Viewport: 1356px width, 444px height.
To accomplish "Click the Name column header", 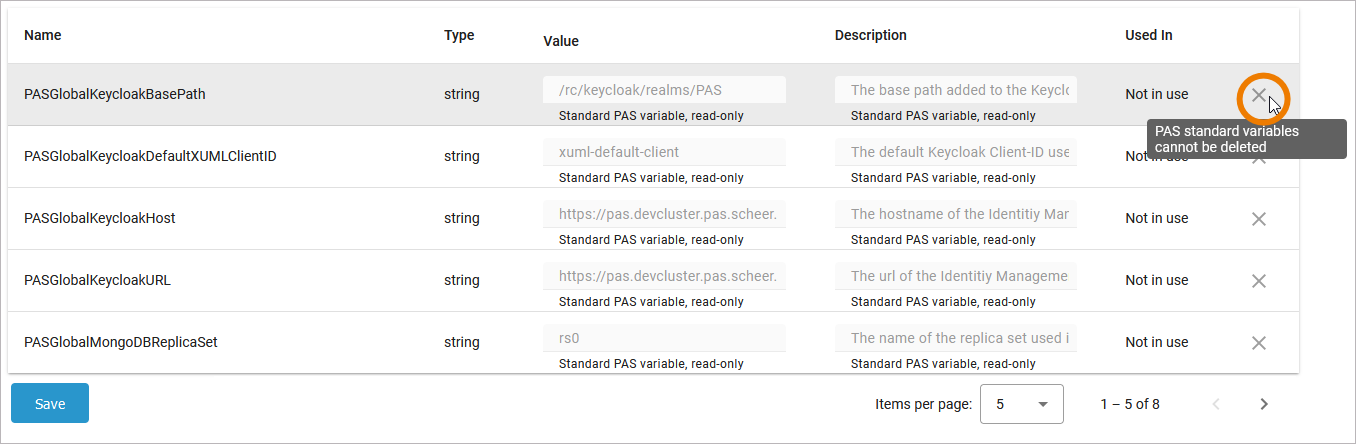I will click(43, 35).
